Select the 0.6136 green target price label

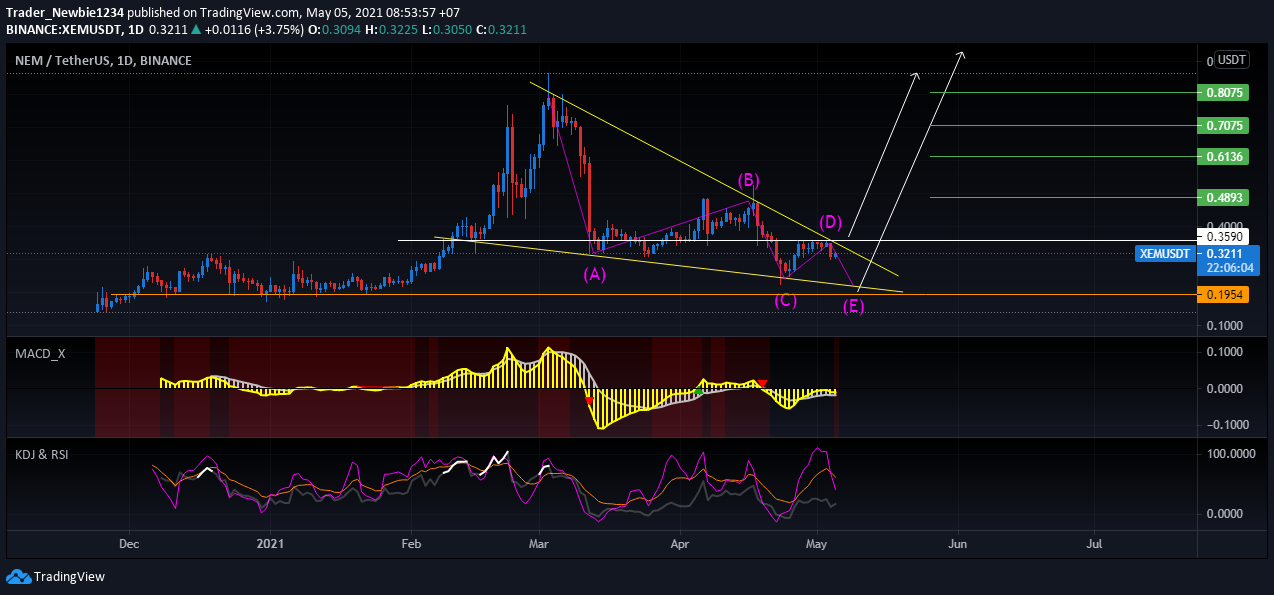pos(1224,157)
